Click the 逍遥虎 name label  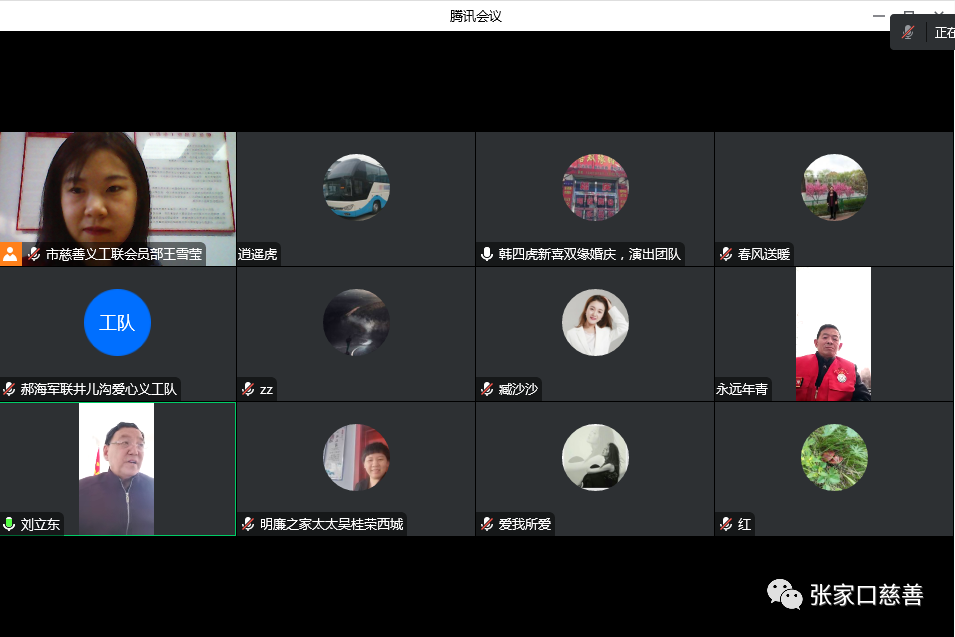[258, 255]
